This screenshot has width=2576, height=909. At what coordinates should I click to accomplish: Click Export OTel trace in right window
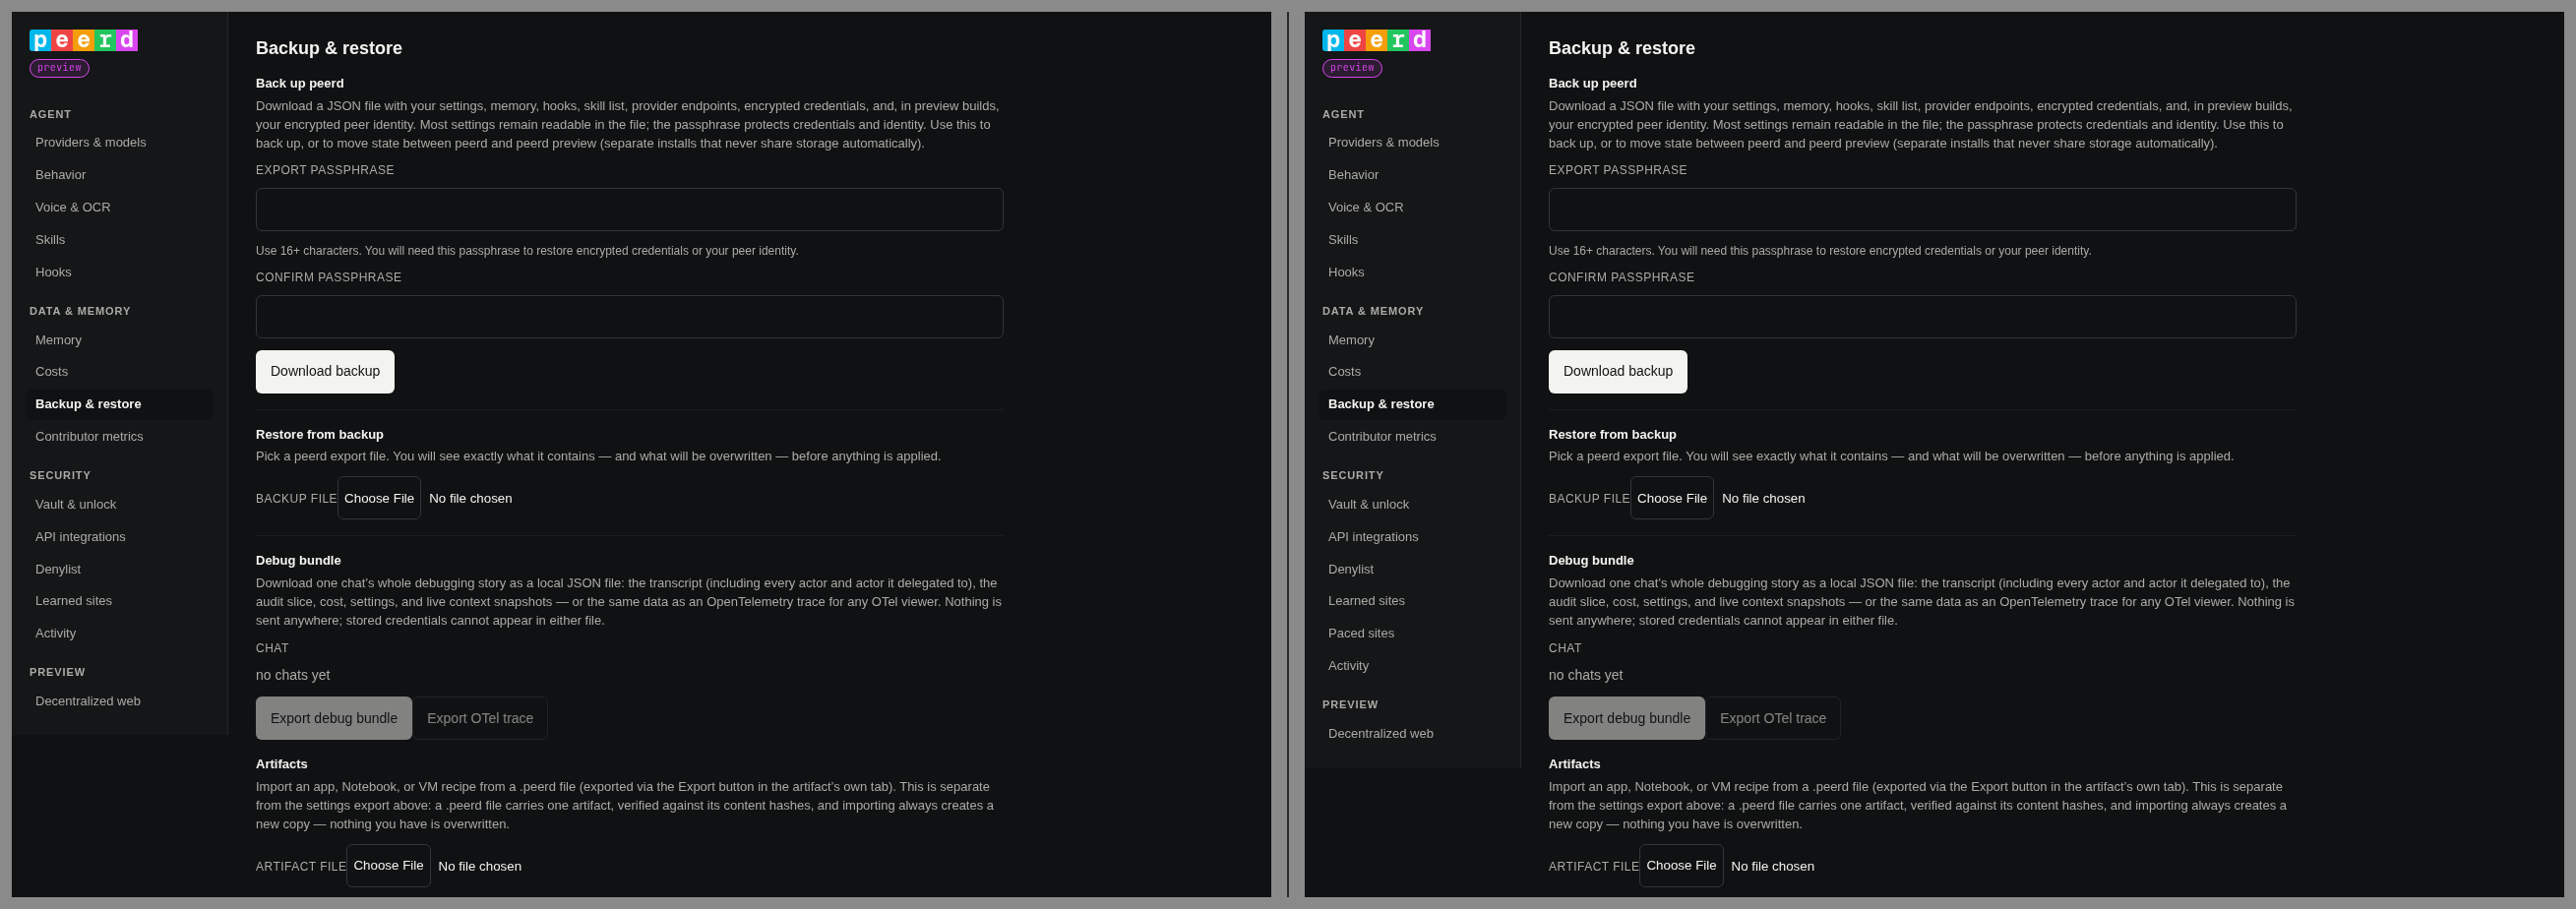pyautogui.click(x=1773, y=719)
